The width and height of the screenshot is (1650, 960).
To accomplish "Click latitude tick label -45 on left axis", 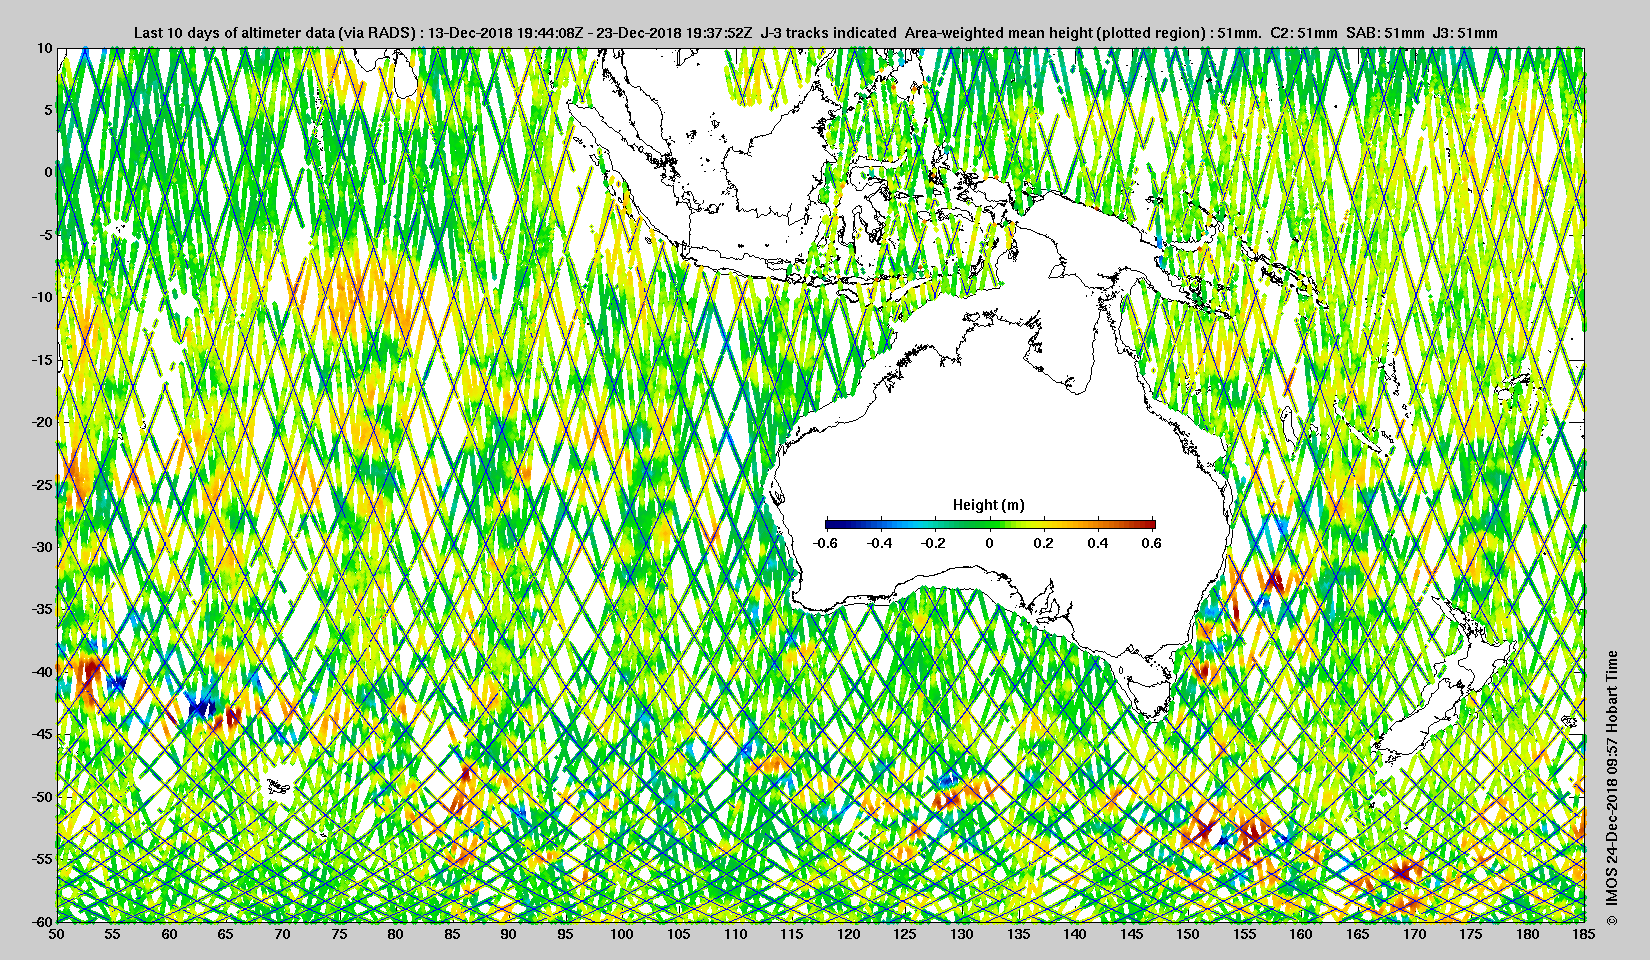I will 42,735.
